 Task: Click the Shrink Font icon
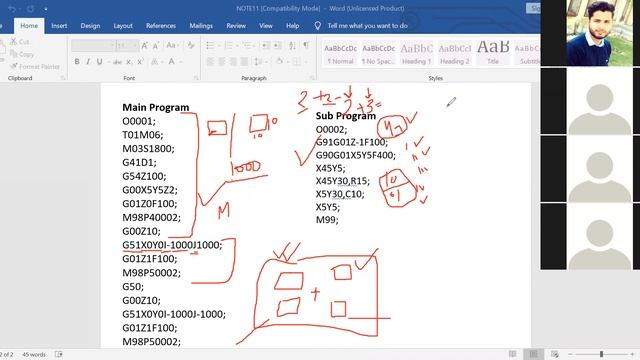(156, 46)
